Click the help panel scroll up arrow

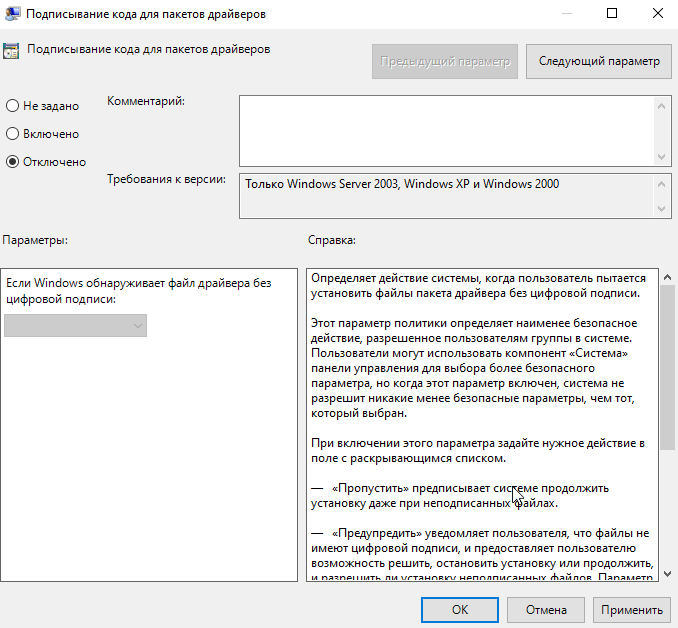(667, 277)
